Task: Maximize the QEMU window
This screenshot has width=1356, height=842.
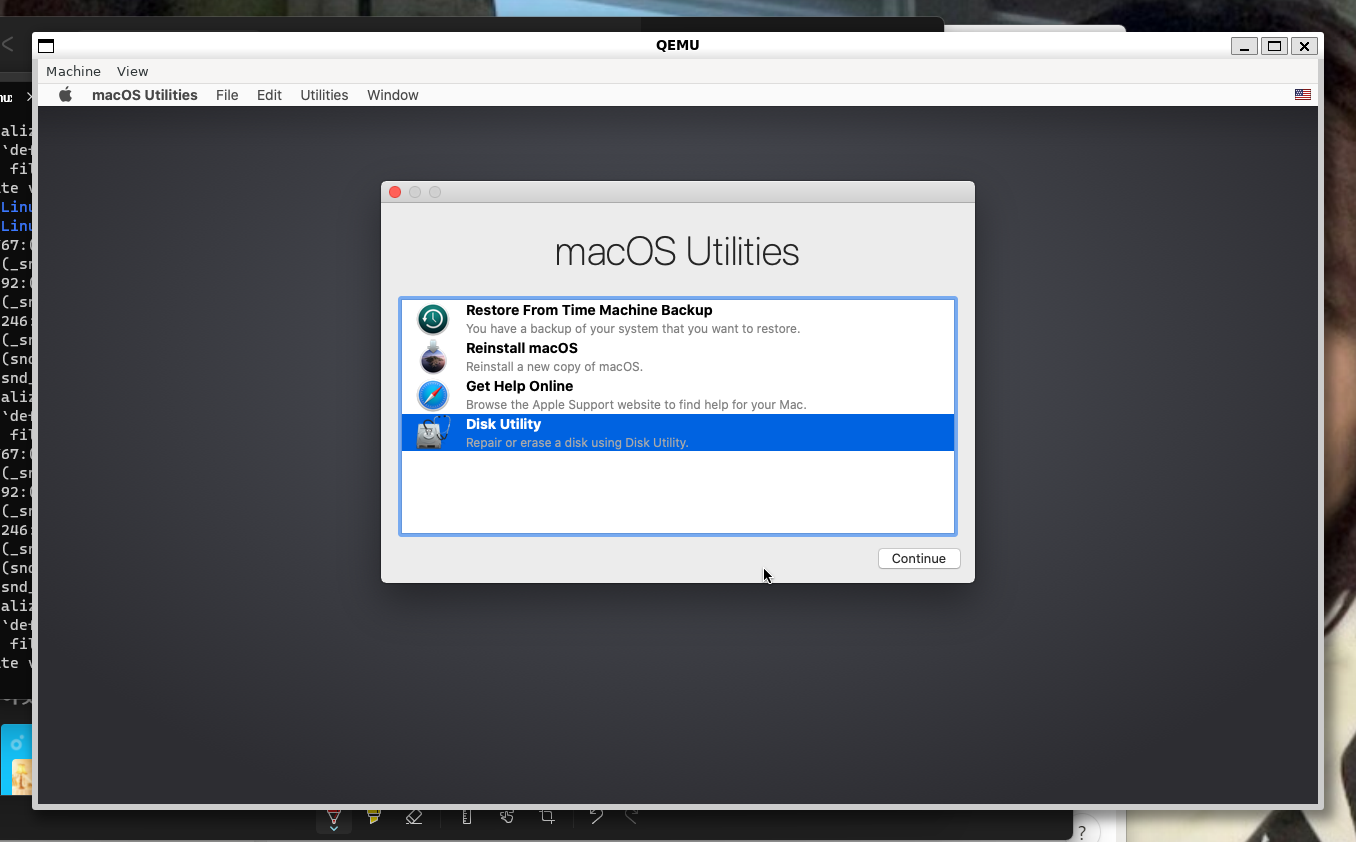Action: (x=1274, y=46)
